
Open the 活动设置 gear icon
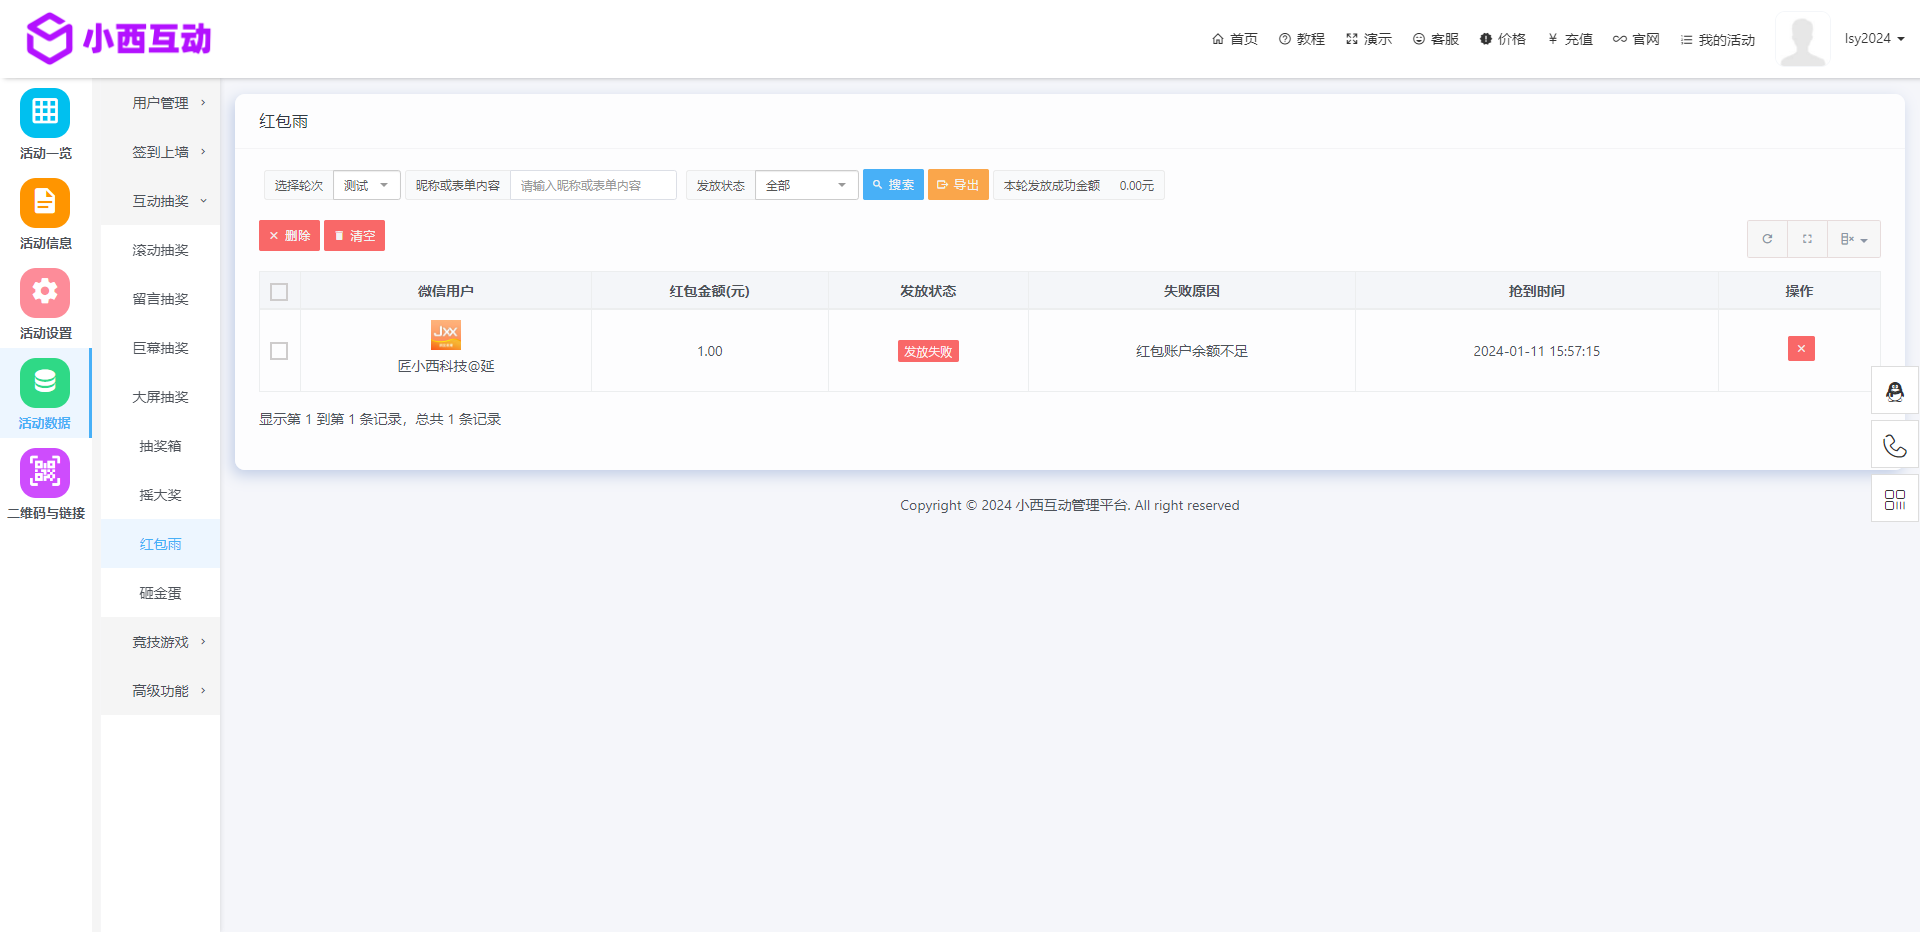click(x=45, y=293)
